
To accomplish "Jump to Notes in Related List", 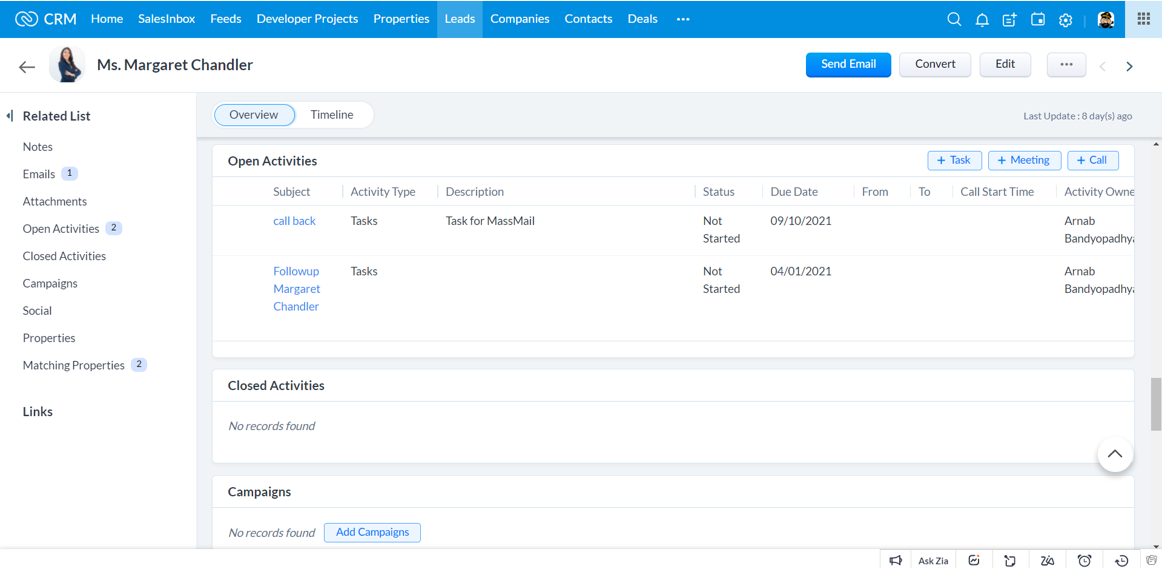I will tap(38, 147).
